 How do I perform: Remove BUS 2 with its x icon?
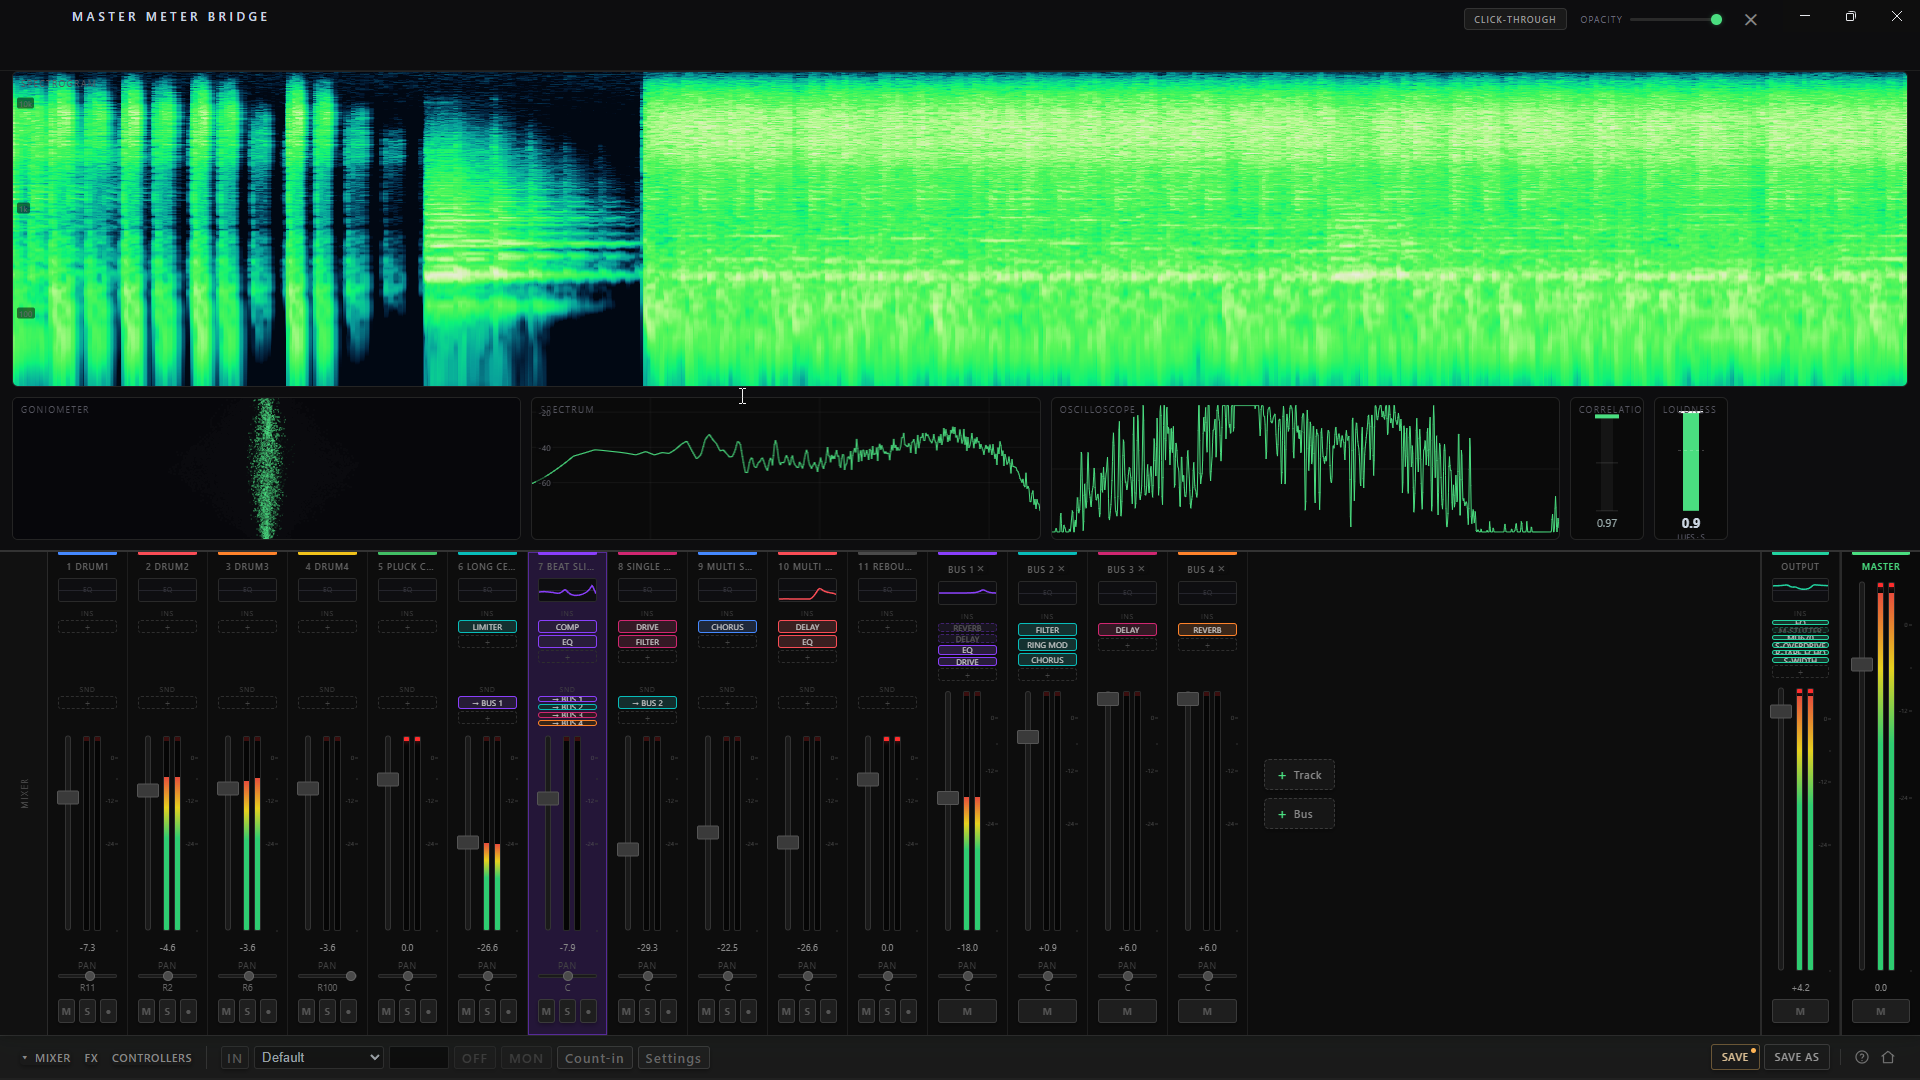pyautogui.click(x=1061, y=569)
